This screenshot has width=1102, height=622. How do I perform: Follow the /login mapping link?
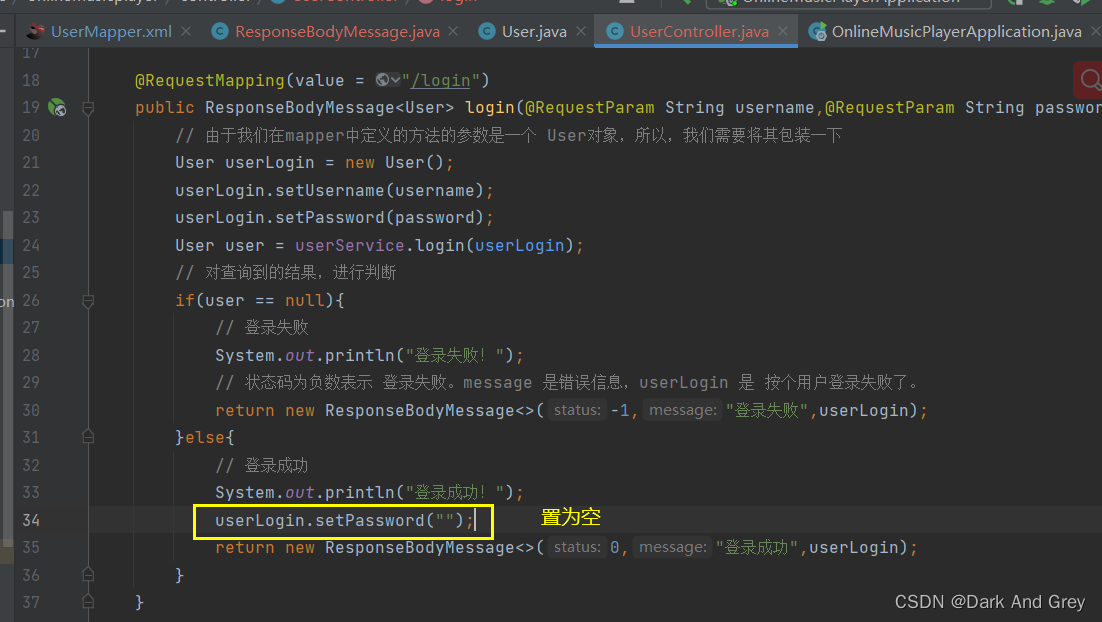coord(441,81)
